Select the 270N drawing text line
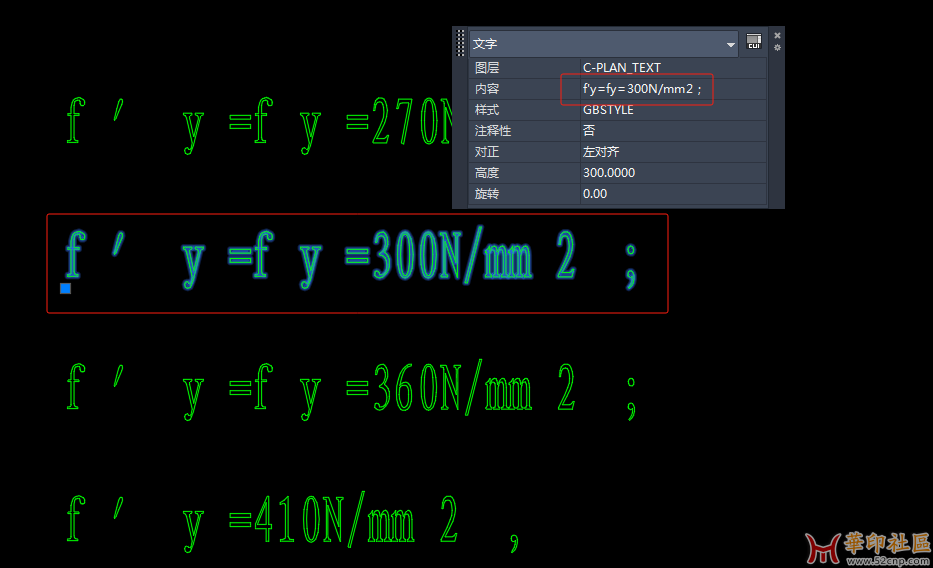The image size is (933, 568). [259, 124]
